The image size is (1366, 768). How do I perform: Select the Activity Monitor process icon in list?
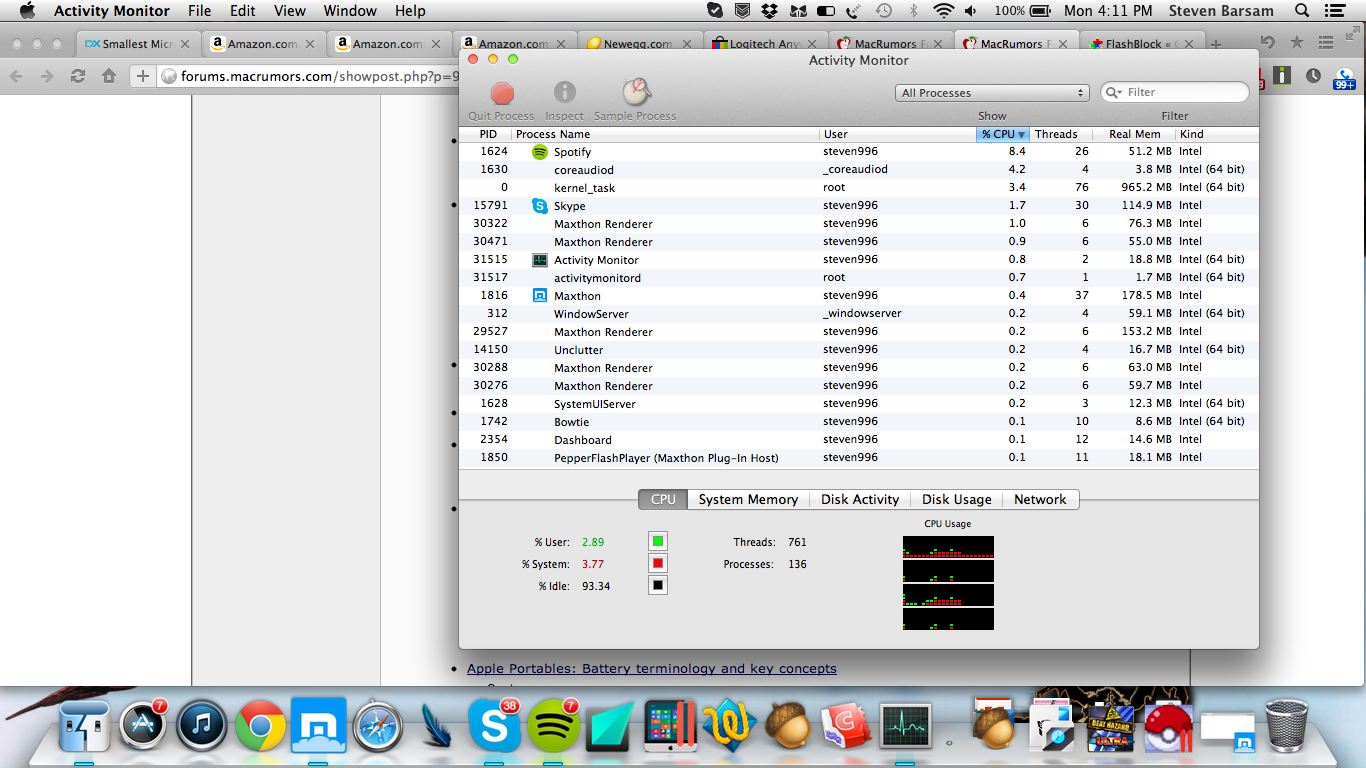pyautogui.click(x=540, y=260)
